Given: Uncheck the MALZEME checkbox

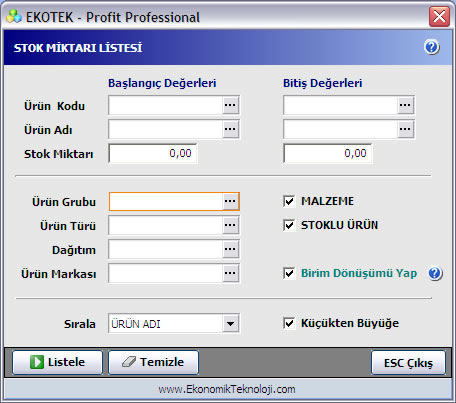Looking at the screenshot, I should point(289,201).
